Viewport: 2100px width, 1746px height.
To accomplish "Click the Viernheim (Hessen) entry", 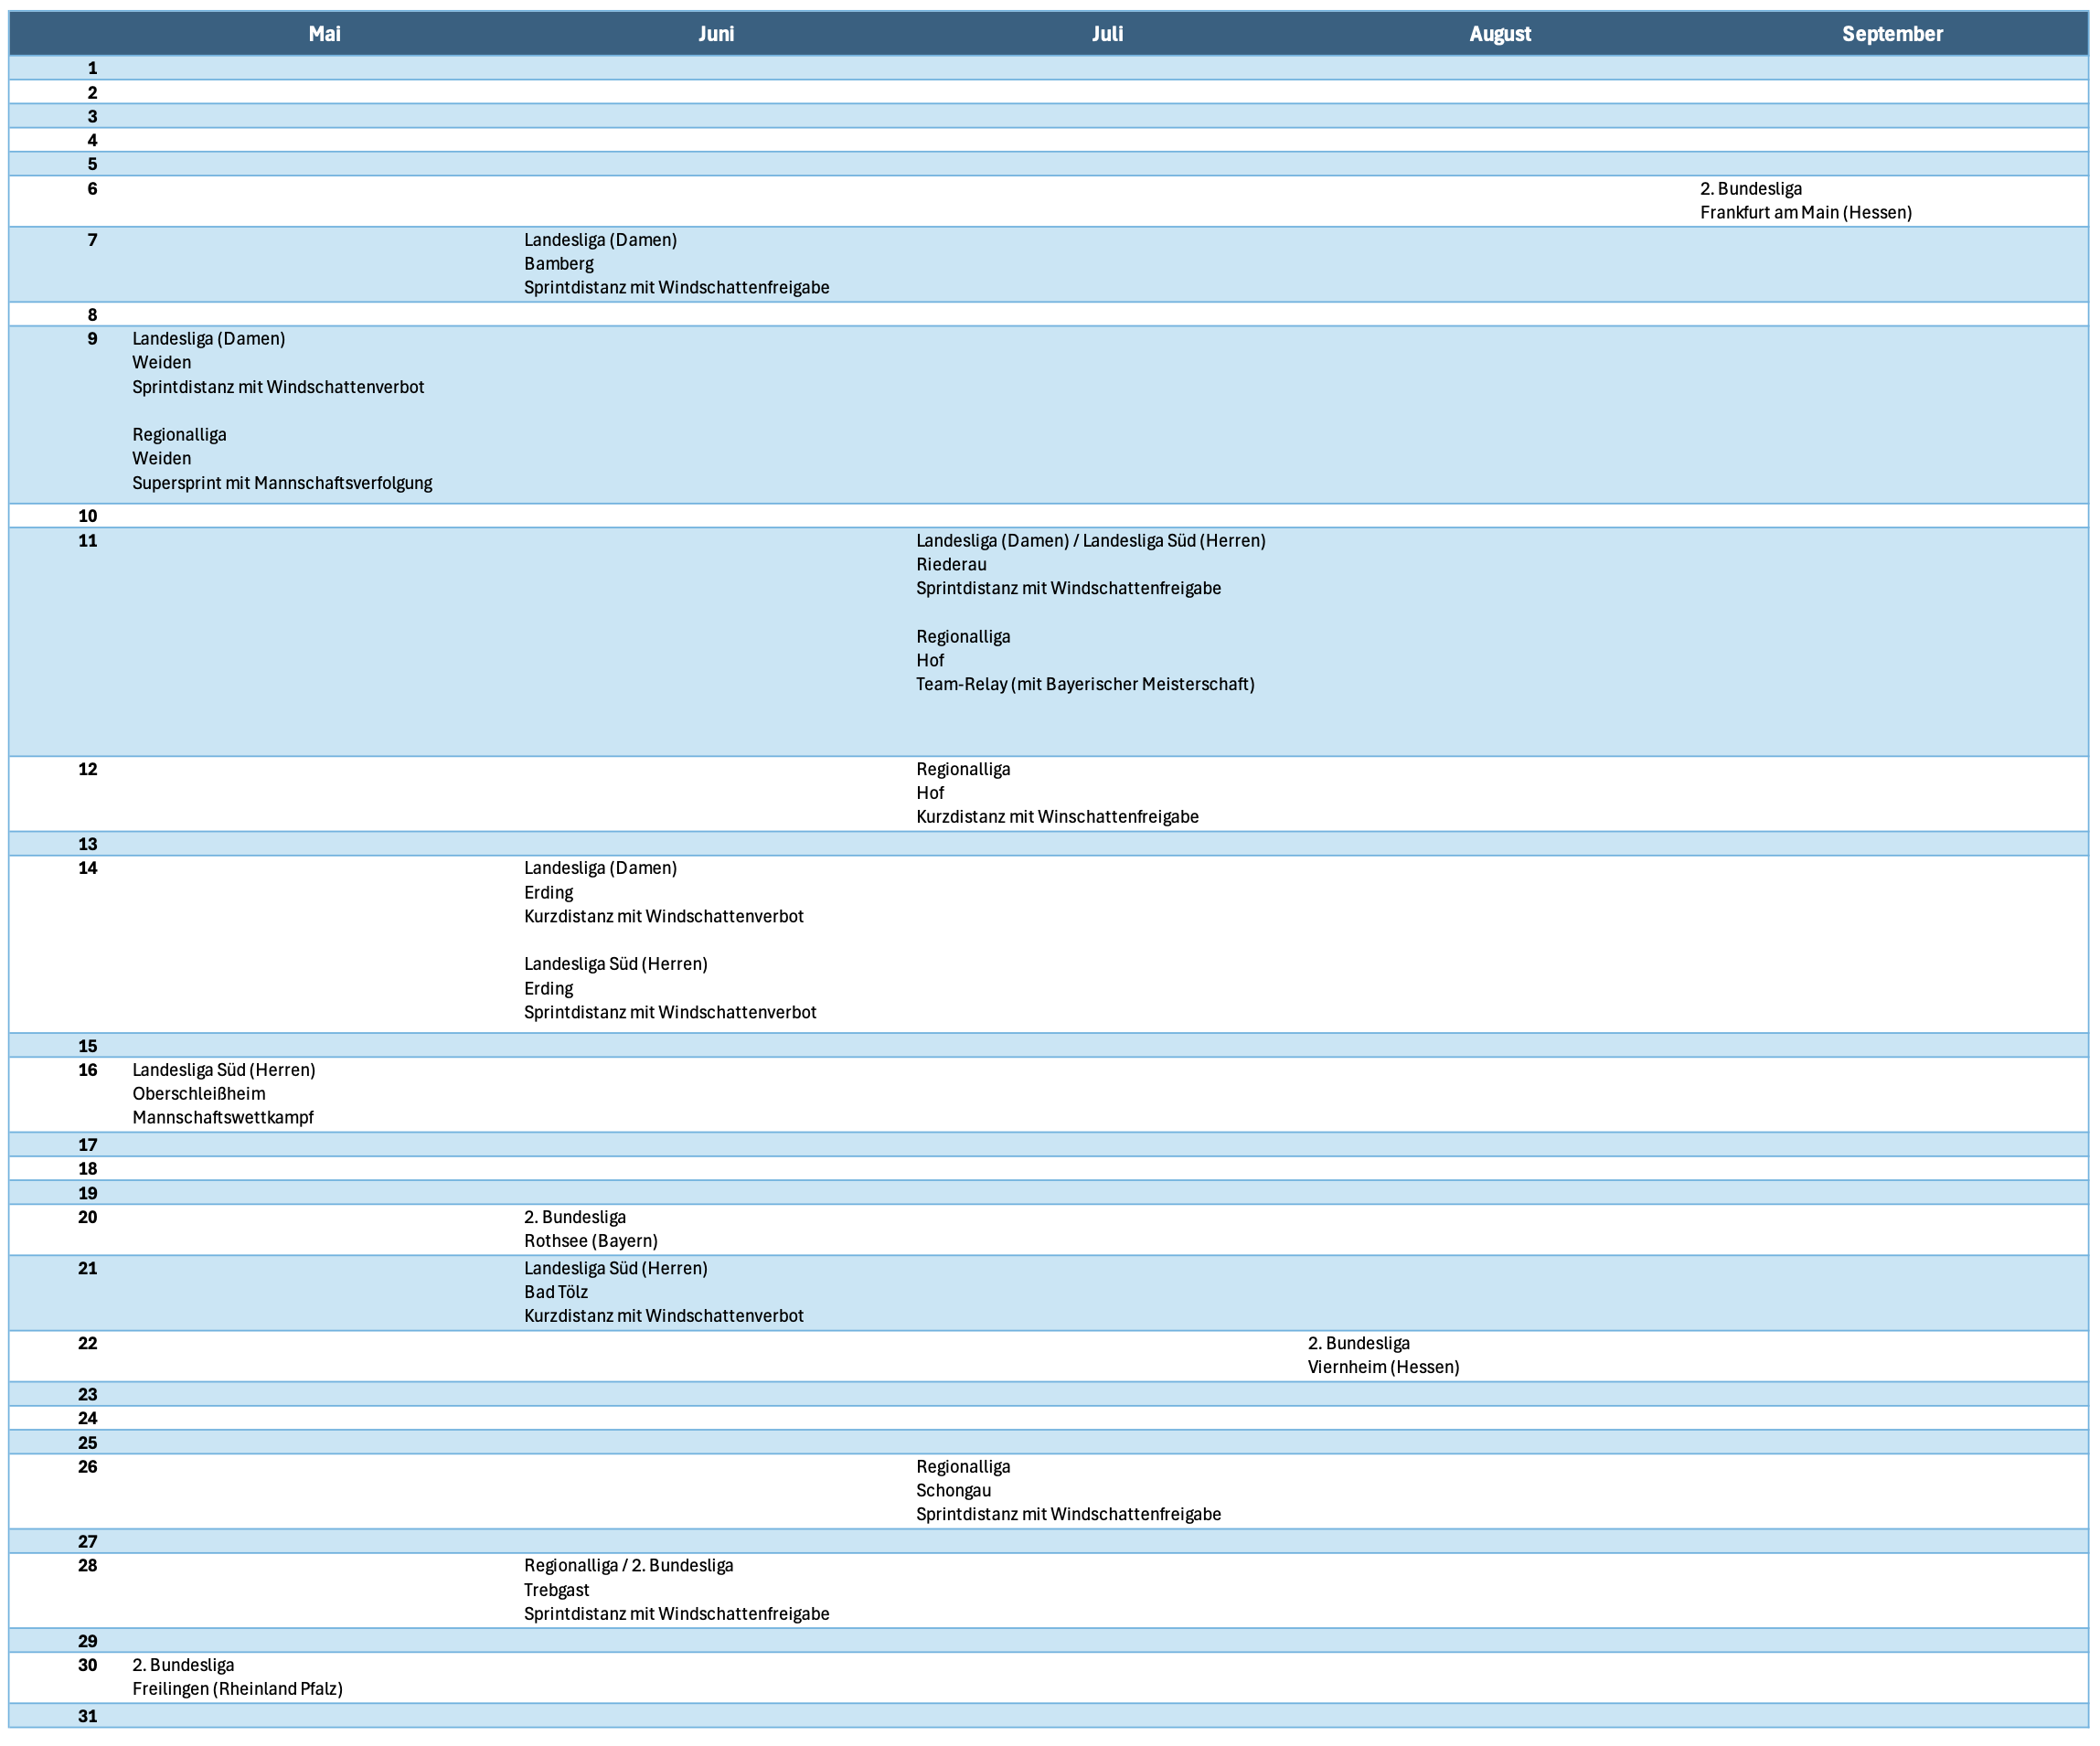I will click(1382, 1367).
